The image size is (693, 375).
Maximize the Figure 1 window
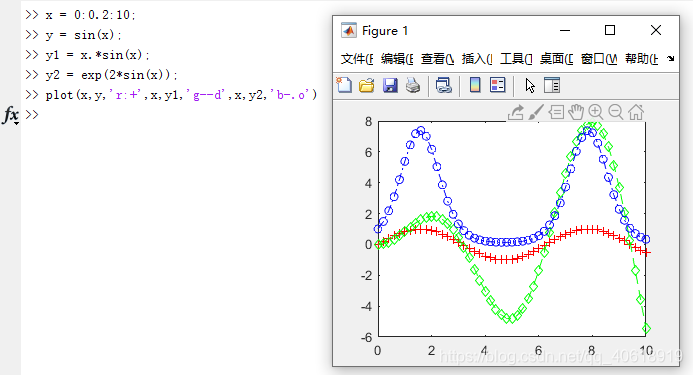pyautogui.click(x=610, y=31)
